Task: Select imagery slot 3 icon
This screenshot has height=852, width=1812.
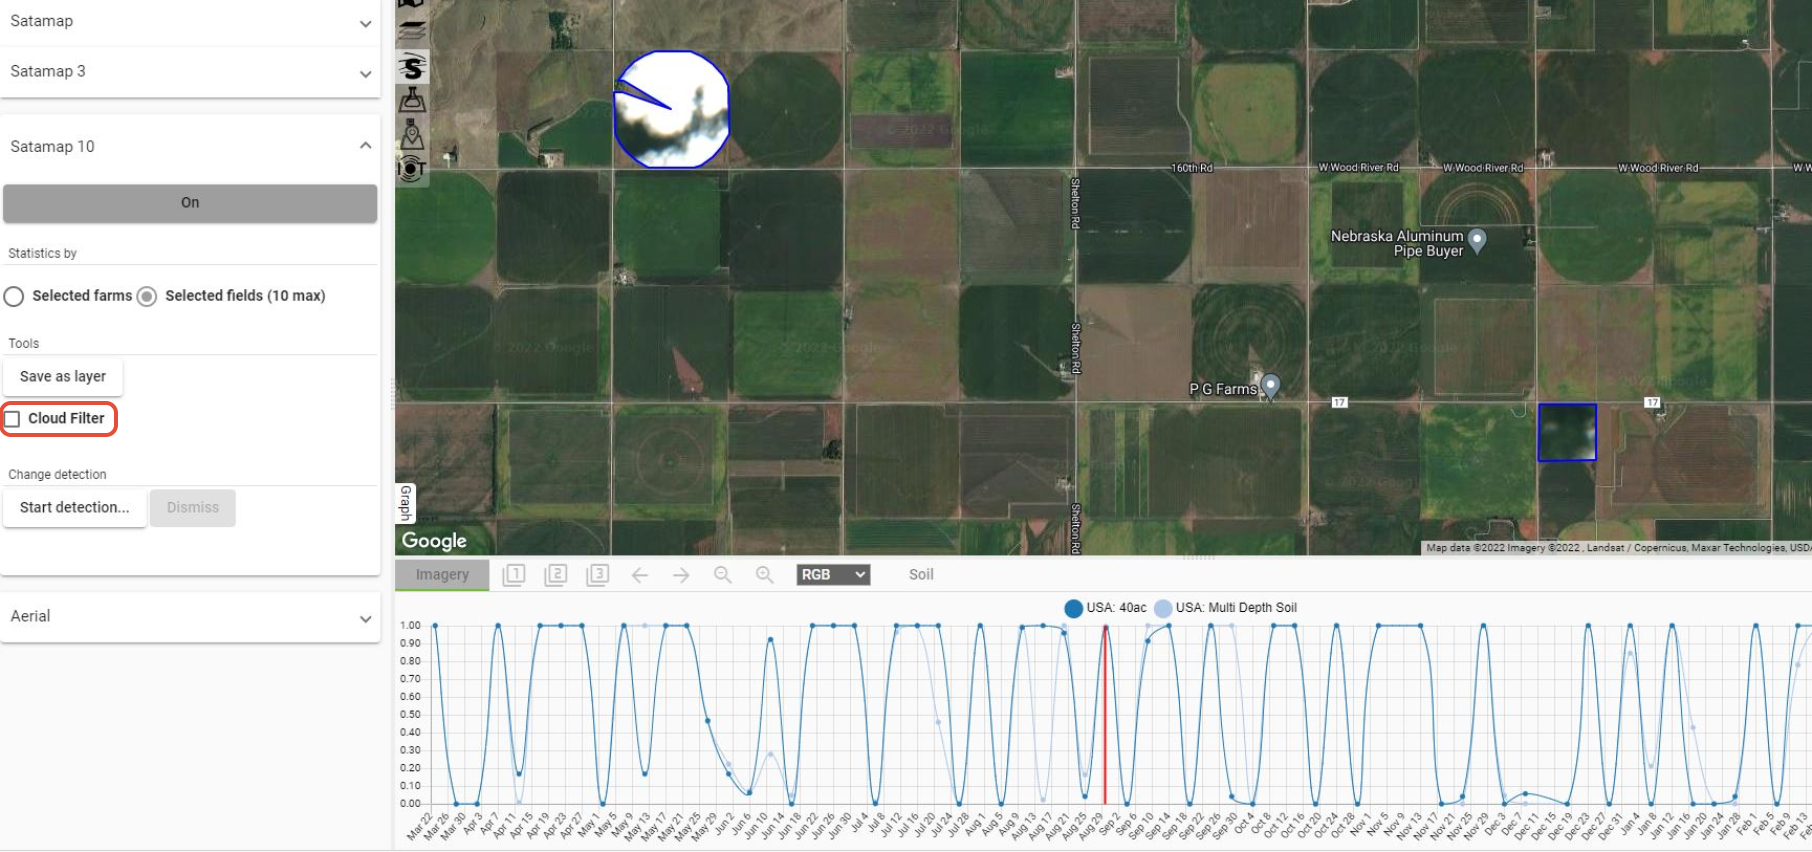Action: pyautogui.click(x=598, y=575)
